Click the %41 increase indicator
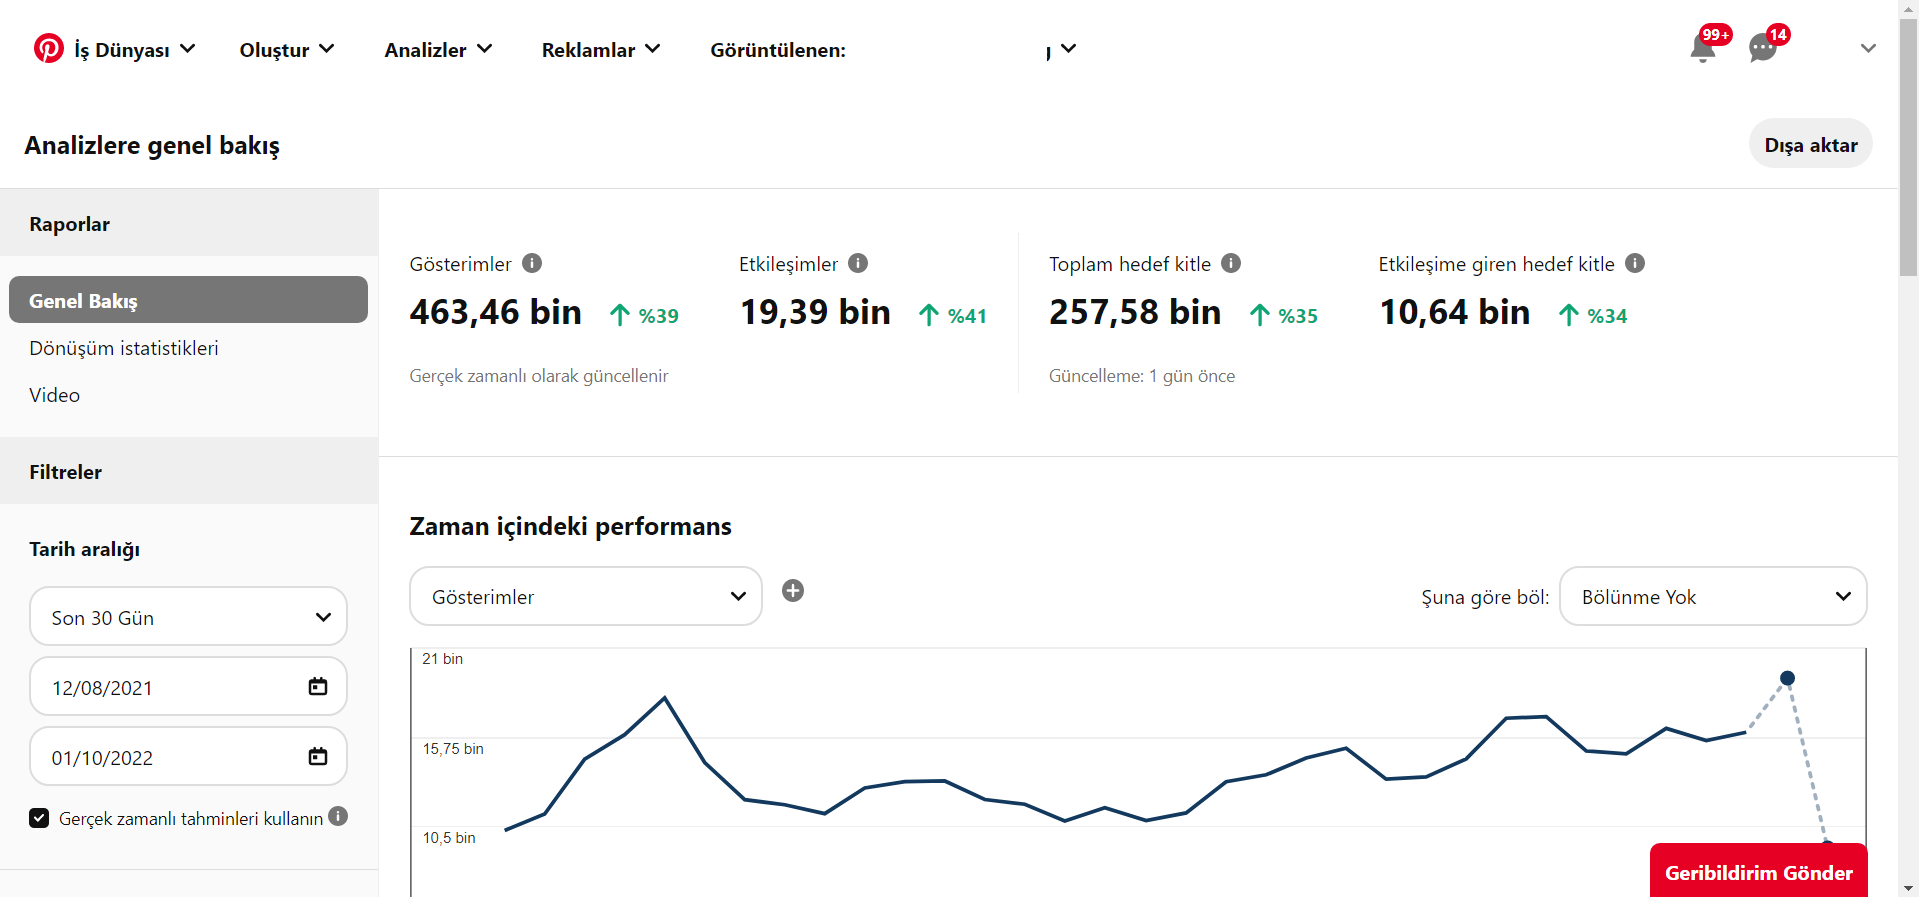This screenshot has height=897, width=1919. click(x=954, y=316)
